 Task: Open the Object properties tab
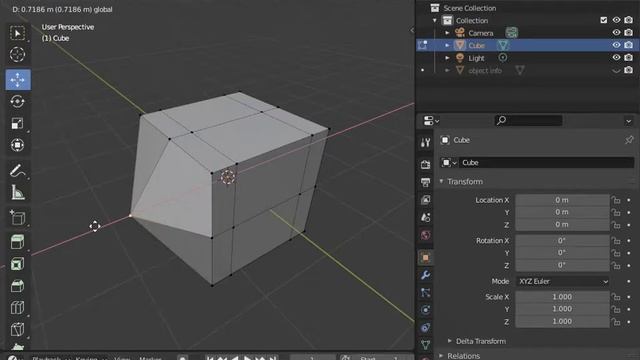425,258
